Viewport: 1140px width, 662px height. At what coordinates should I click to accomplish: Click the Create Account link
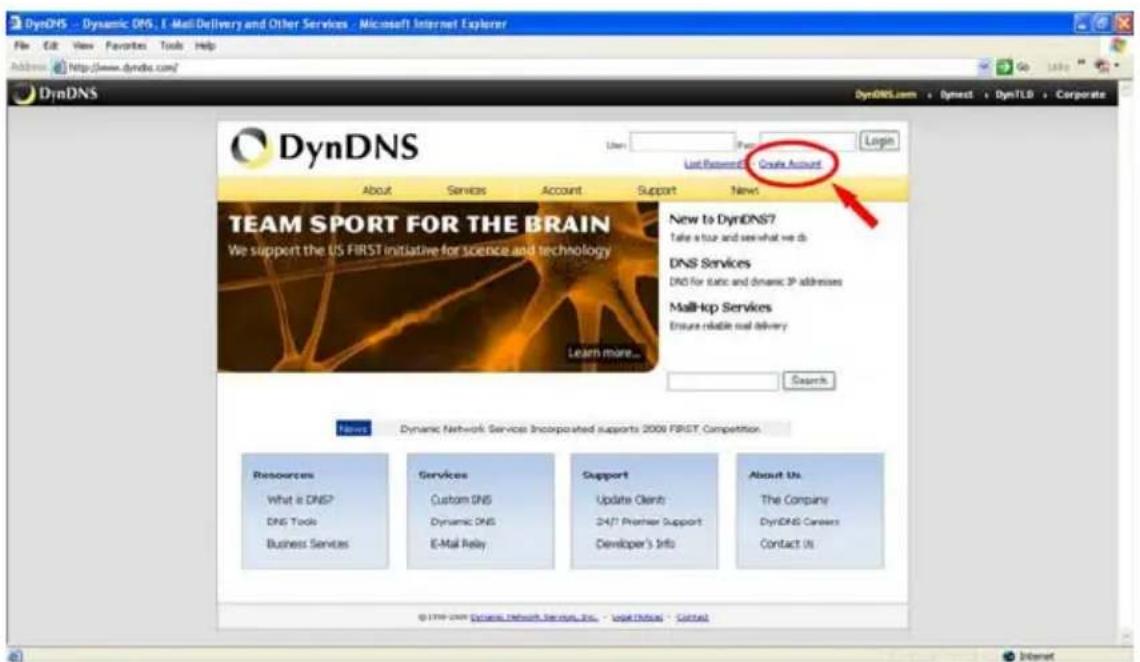click(x=790, y=164)
